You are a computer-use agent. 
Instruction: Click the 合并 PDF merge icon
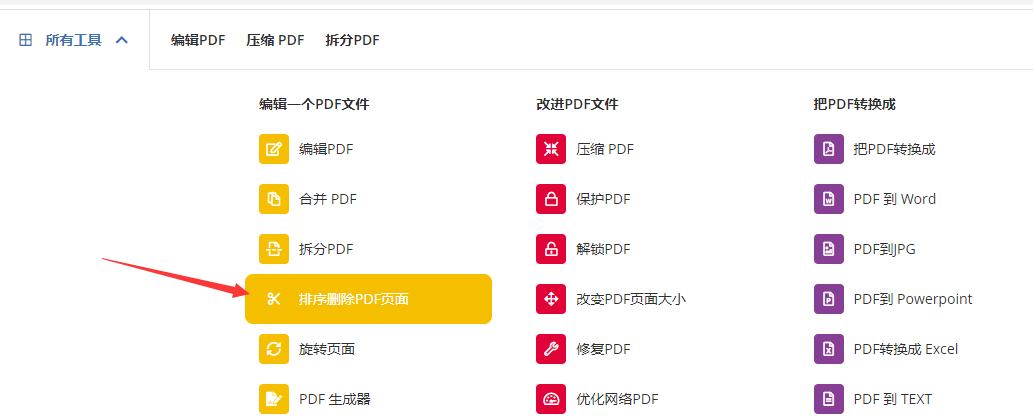[274, 199]
